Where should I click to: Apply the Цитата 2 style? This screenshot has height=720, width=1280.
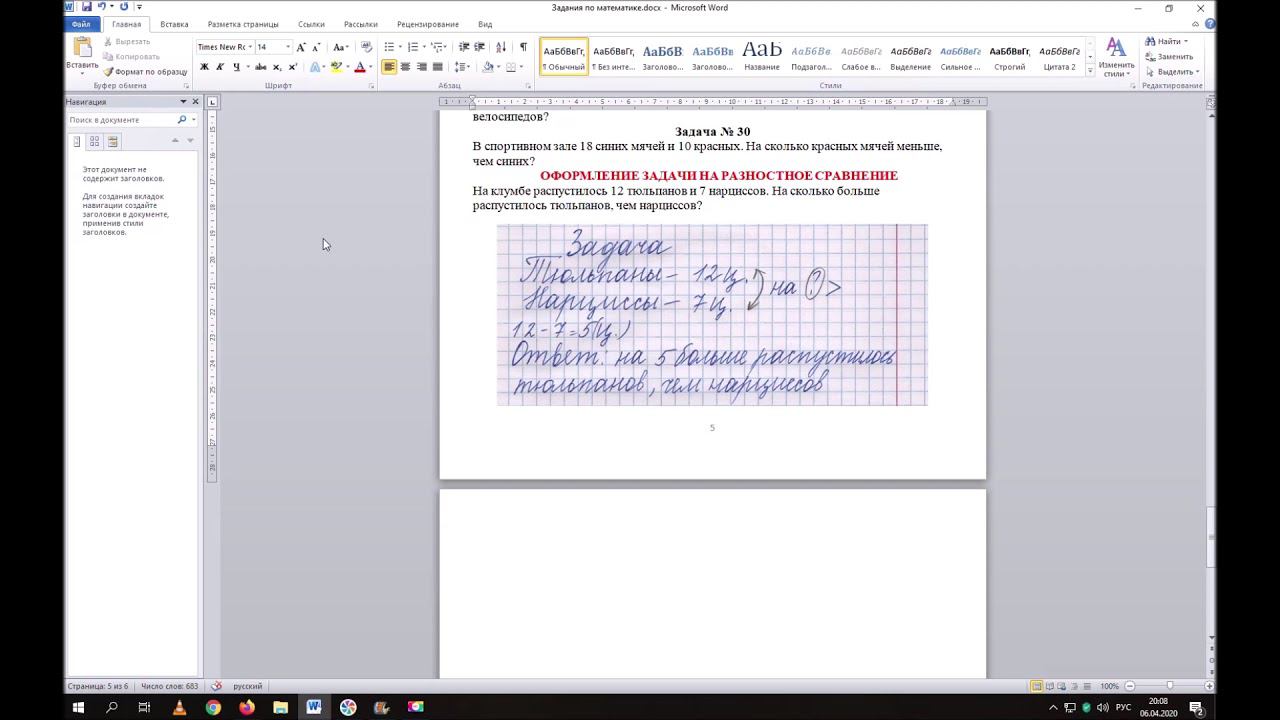pos(1060,56)
